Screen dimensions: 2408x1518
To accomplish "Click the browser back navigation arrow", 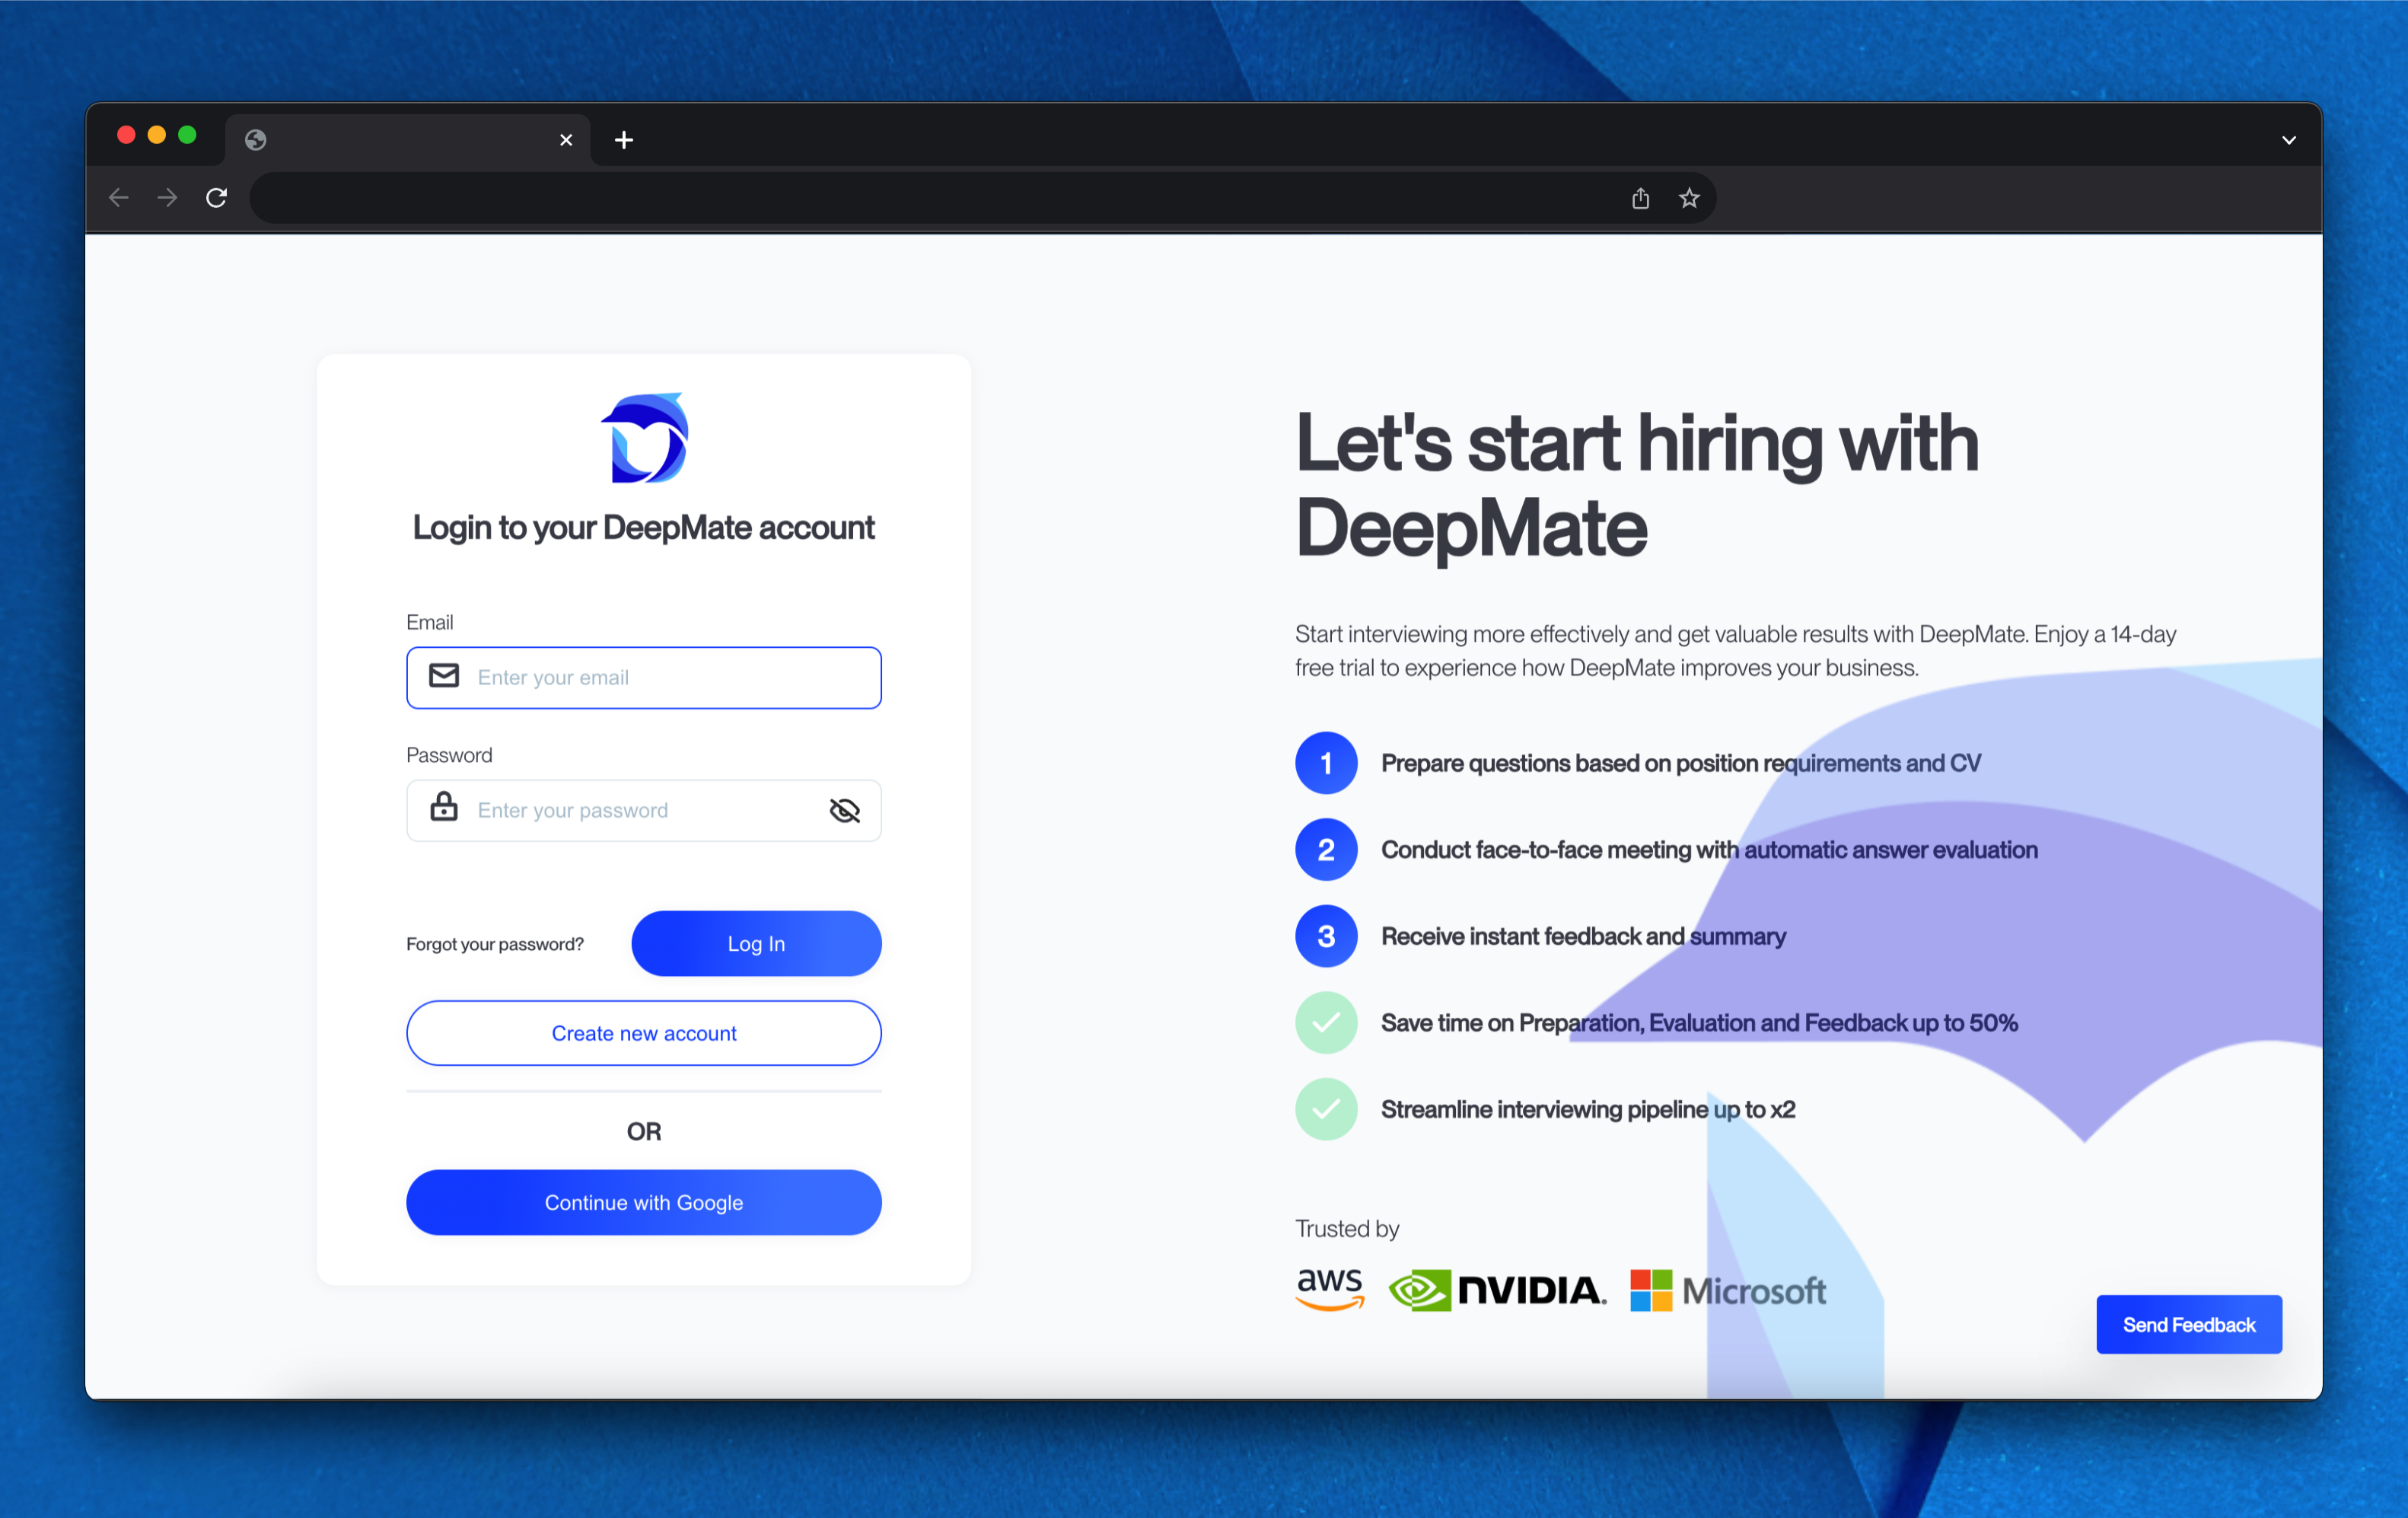I will (118, 197).
